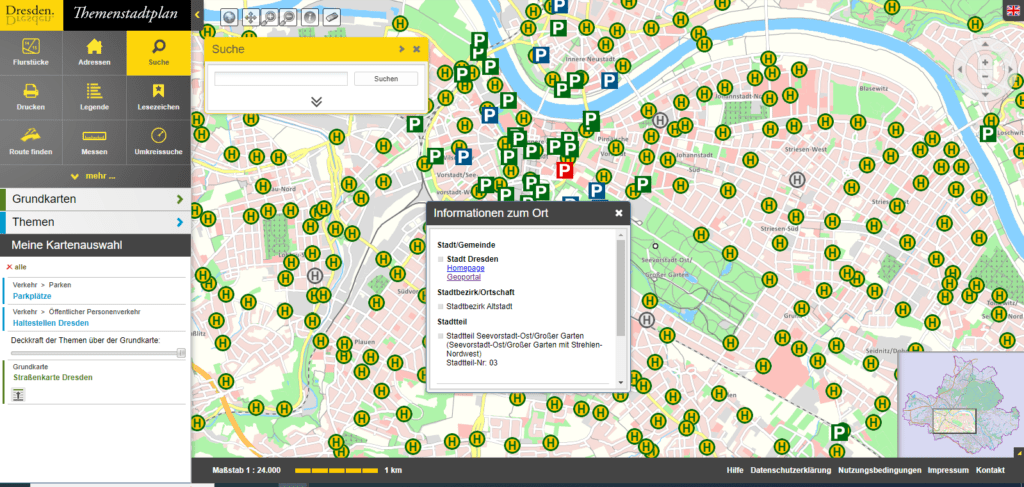
Task: Click the globe full-extent map button
Action: pos(230,18)
